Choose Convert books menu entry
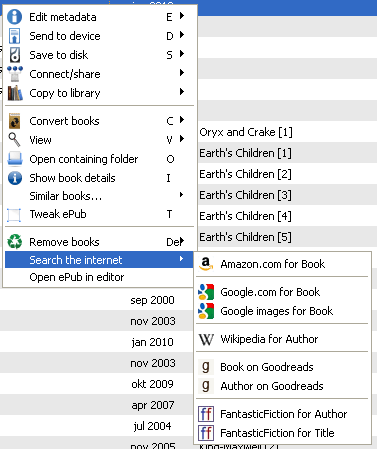Viewport: 377px width, 449px height. coord(99,121)
